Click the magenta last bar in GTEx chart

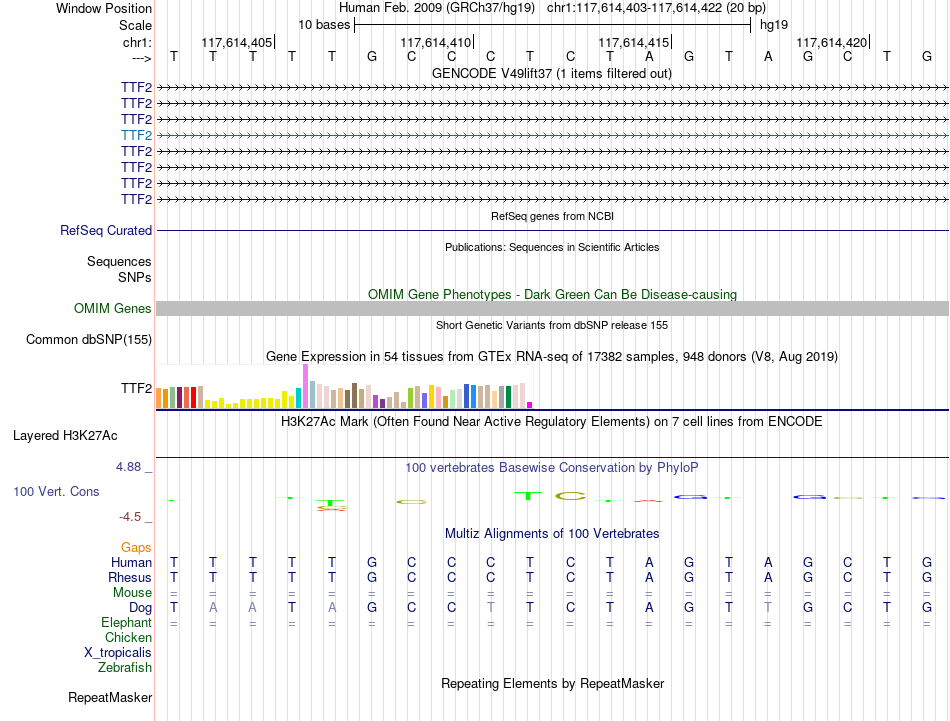tap(530, 405)
